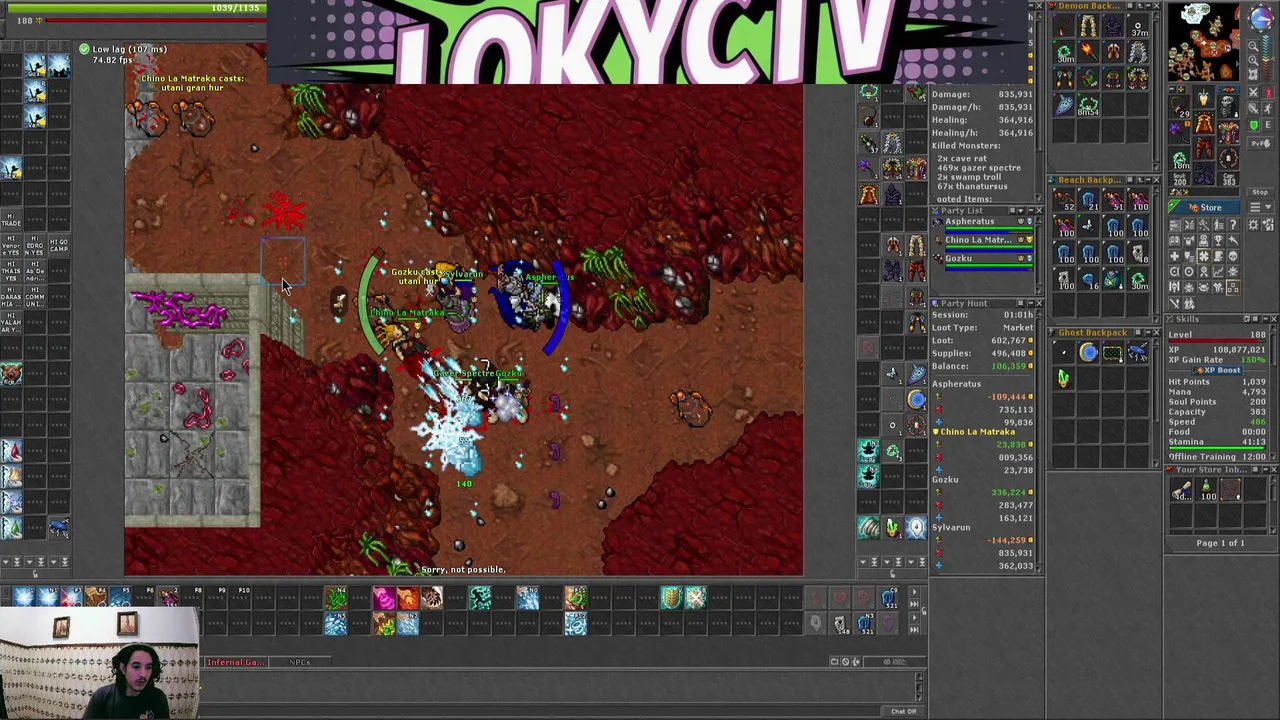
Task: Click equipped ring slot showing 18m
Action: pos(1181,159)
